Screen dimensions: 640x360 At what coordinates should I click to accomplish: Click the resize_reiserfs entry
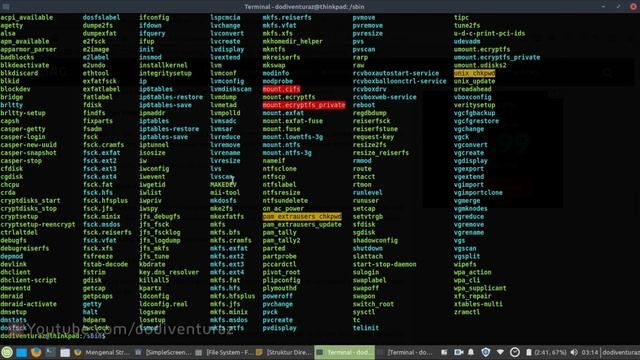tap(381, 153)
